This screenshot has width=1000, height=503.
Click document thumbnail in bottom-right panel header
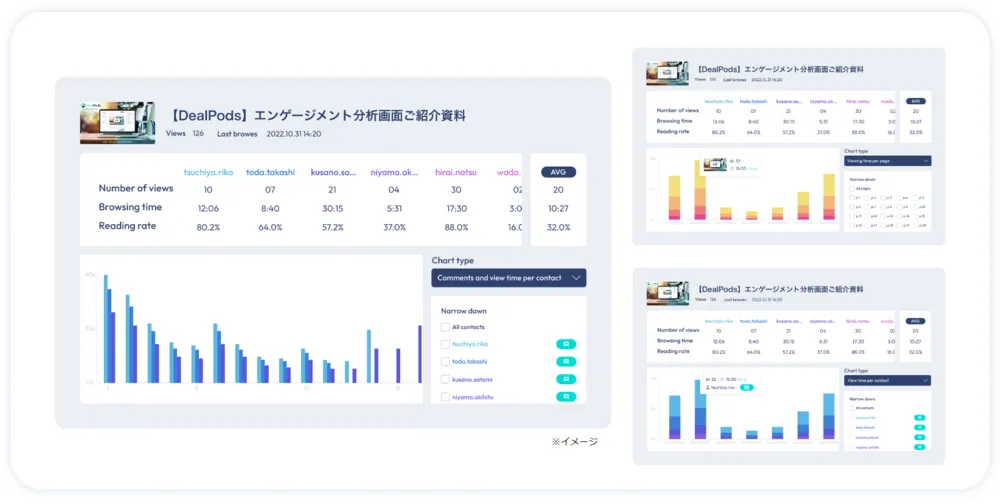pos(668,293)
